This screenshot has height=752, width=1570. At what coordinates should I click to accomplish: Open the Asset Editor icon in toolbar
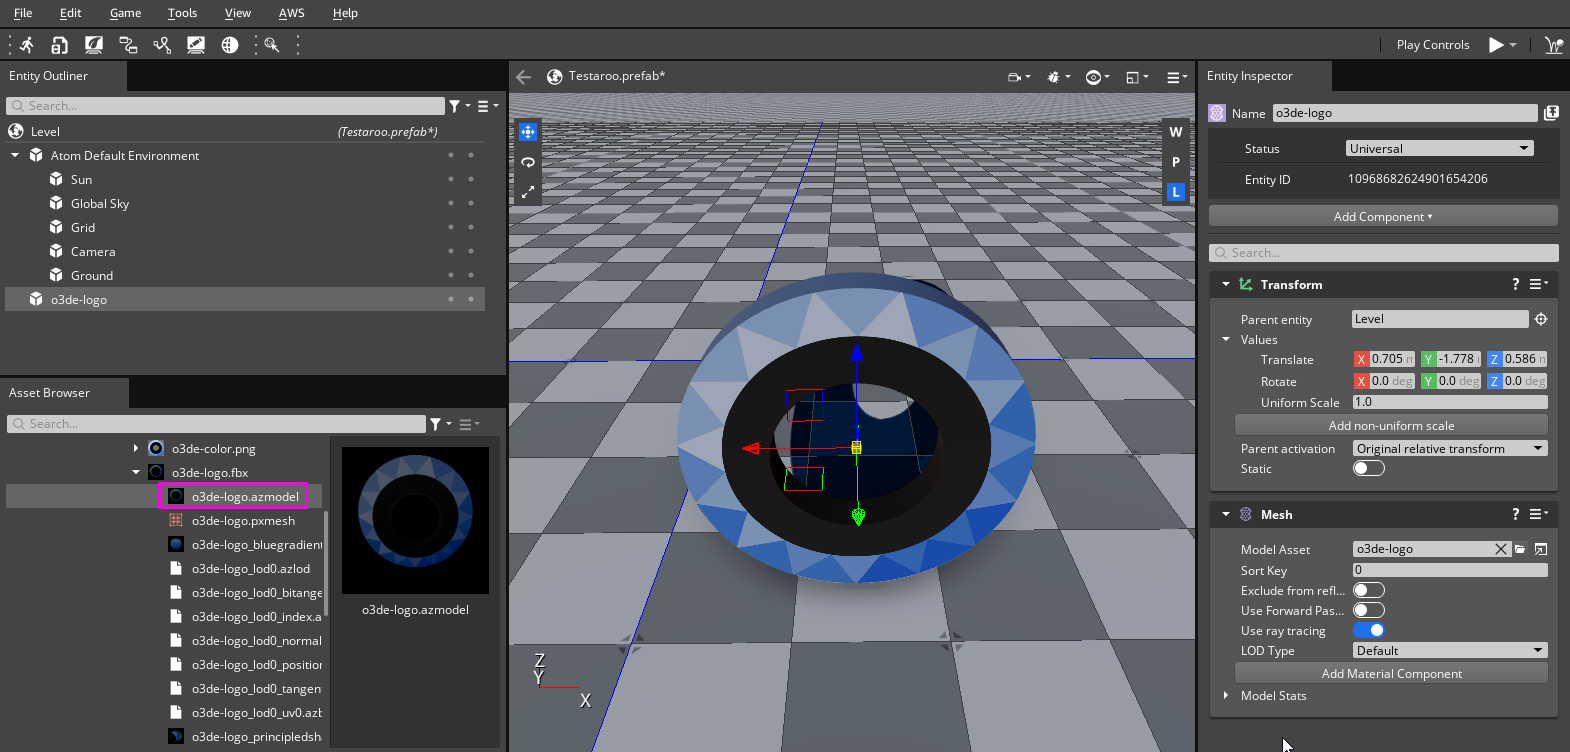pyautogui.click(x=60, y=45)
